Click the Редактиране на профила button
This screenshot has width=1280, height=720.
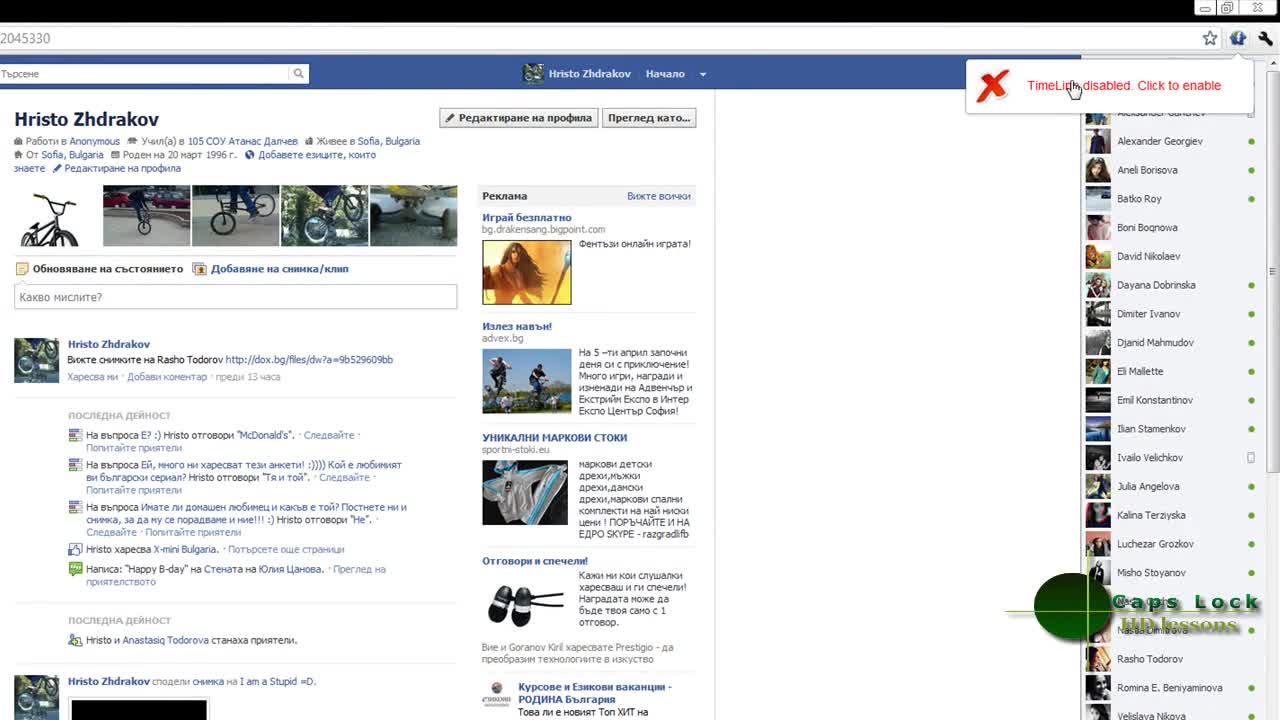[519, 118]
